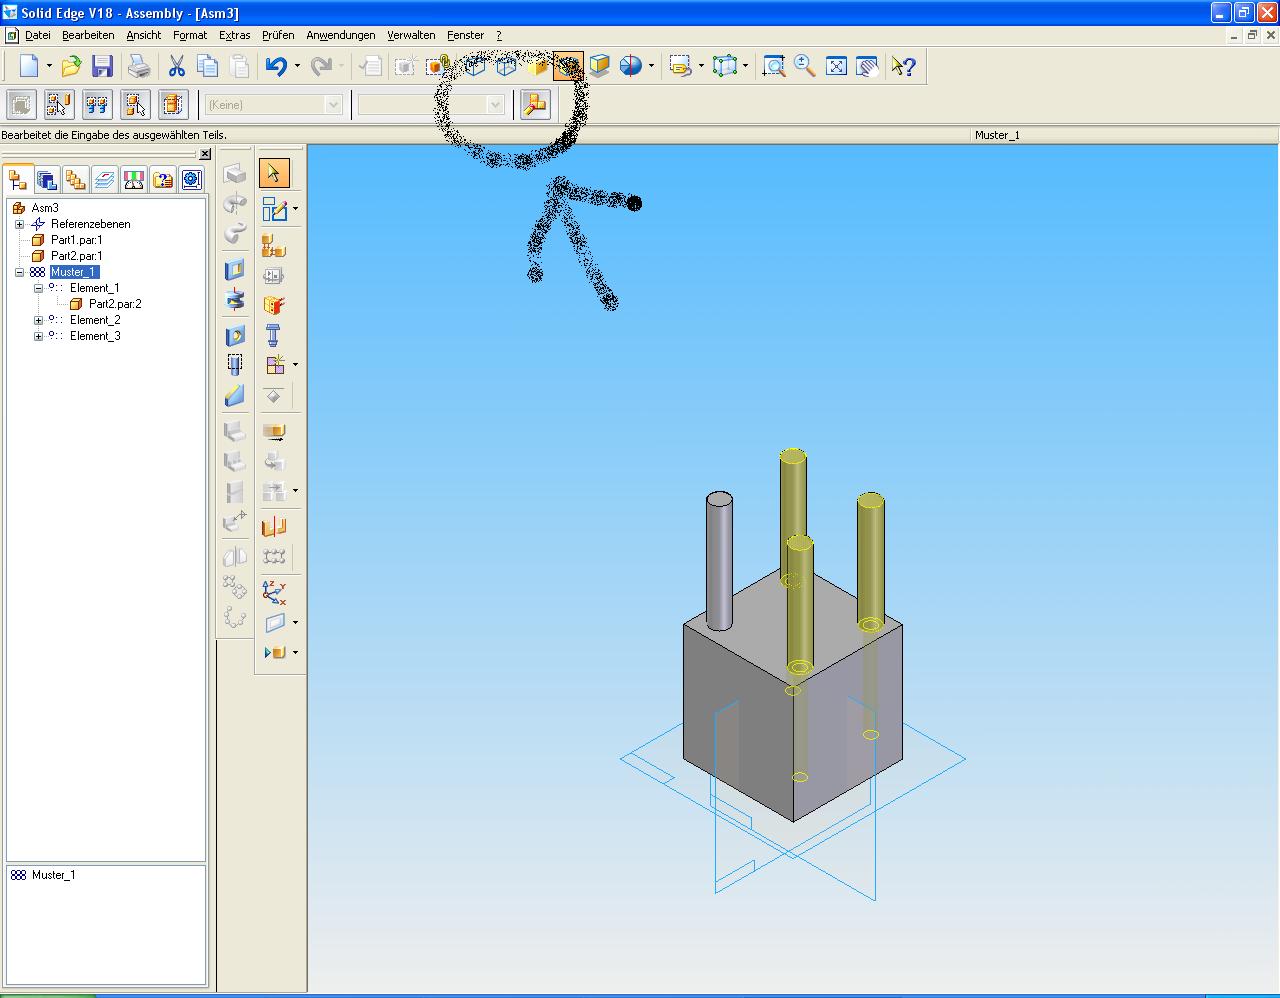Open the view sectioning dropdown arrow
Image resolution: width=1280 pixels, height=998 pixels.
651,66
